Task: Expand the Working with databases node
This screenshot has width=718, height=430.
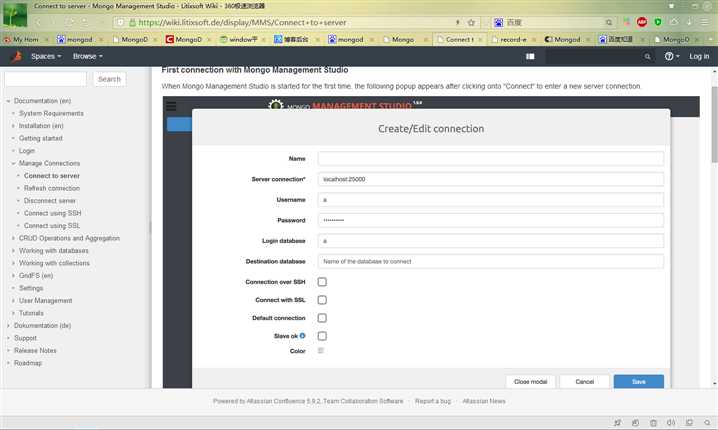Action: [x=13, y=250]
